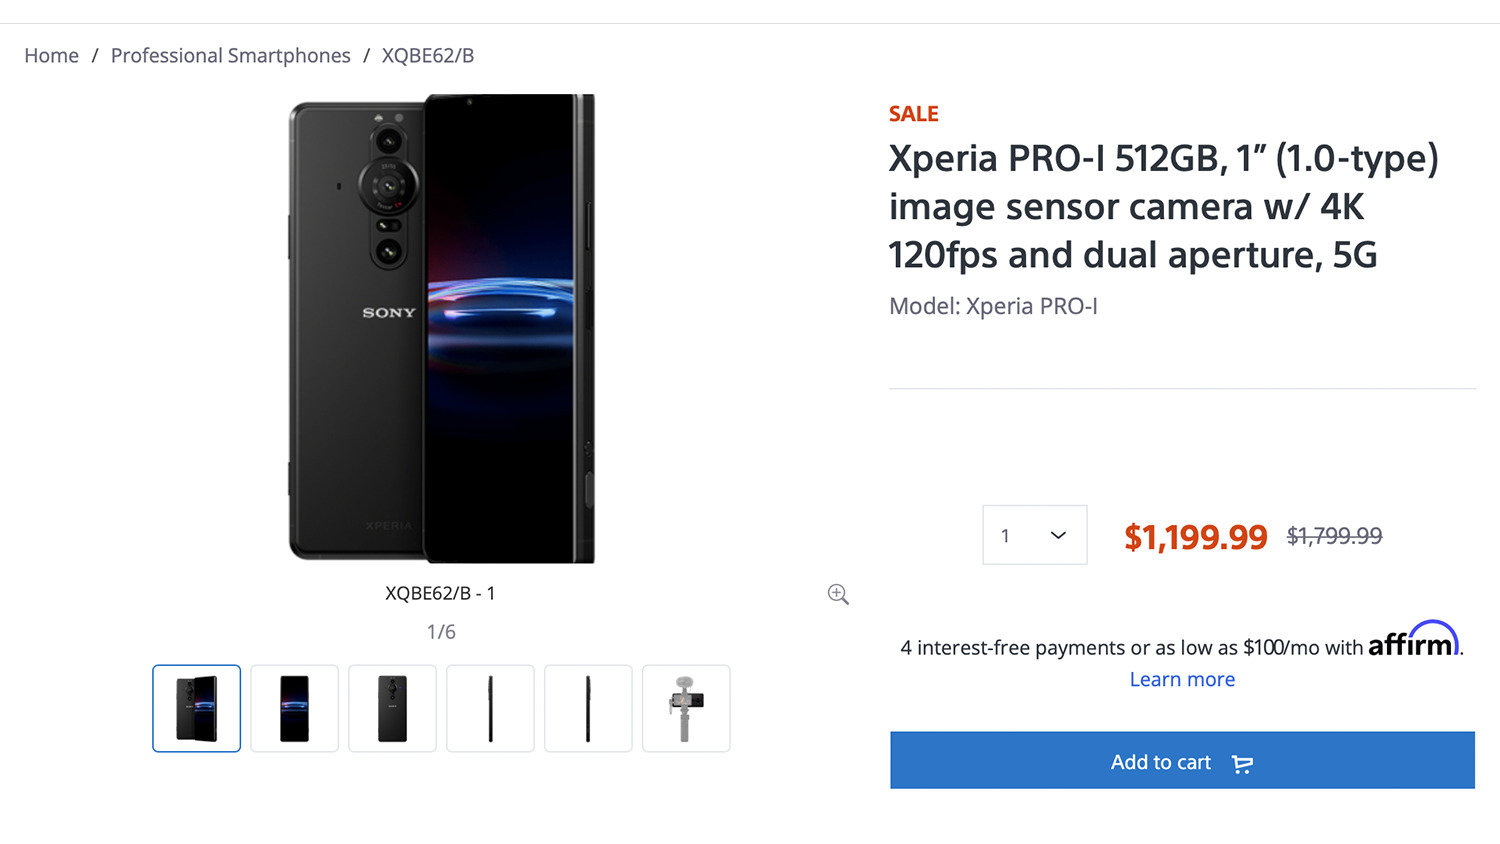Select the first thumbnail showing front and back
The height and width of the screenshot is (844, 1500).
click(x=197, y=708)
